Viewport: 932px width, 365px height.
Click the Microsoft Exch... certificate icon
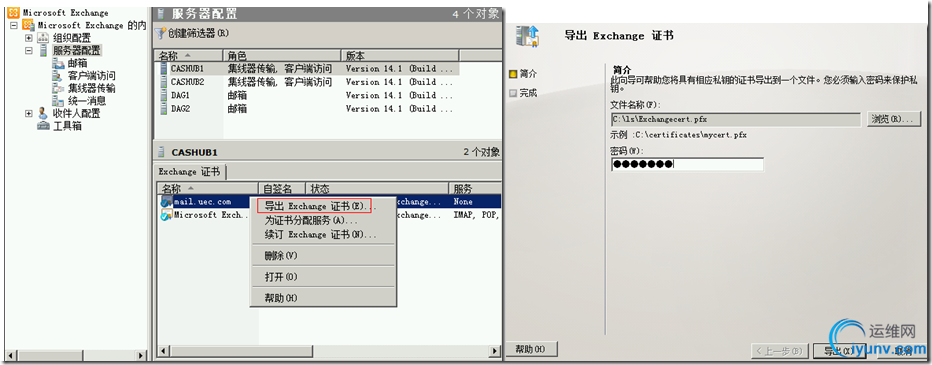click(x=166, y=215)
